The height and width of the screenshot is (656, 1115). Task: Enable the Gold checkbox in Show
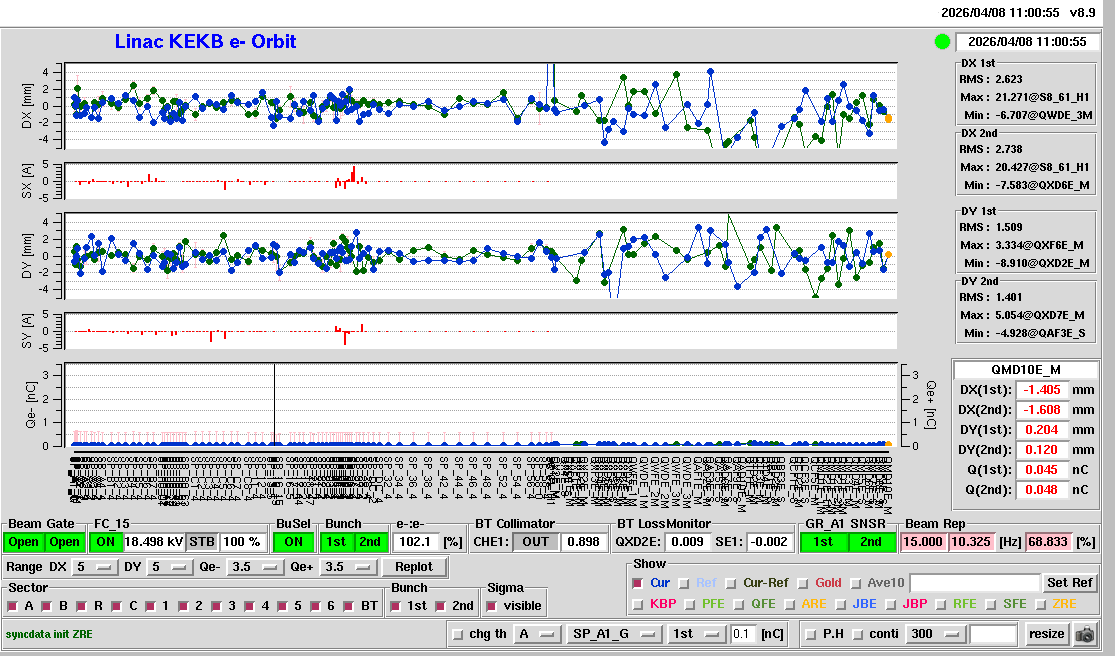click(x=803, y=583)
